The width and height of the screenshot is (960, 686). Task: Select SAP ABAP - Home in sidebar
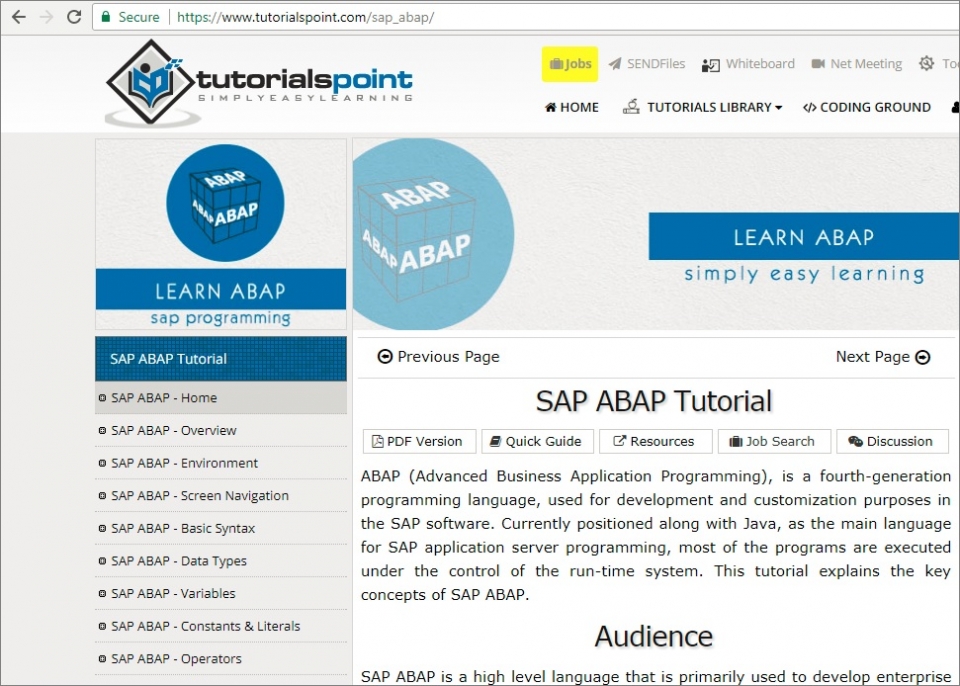[221, 398]
